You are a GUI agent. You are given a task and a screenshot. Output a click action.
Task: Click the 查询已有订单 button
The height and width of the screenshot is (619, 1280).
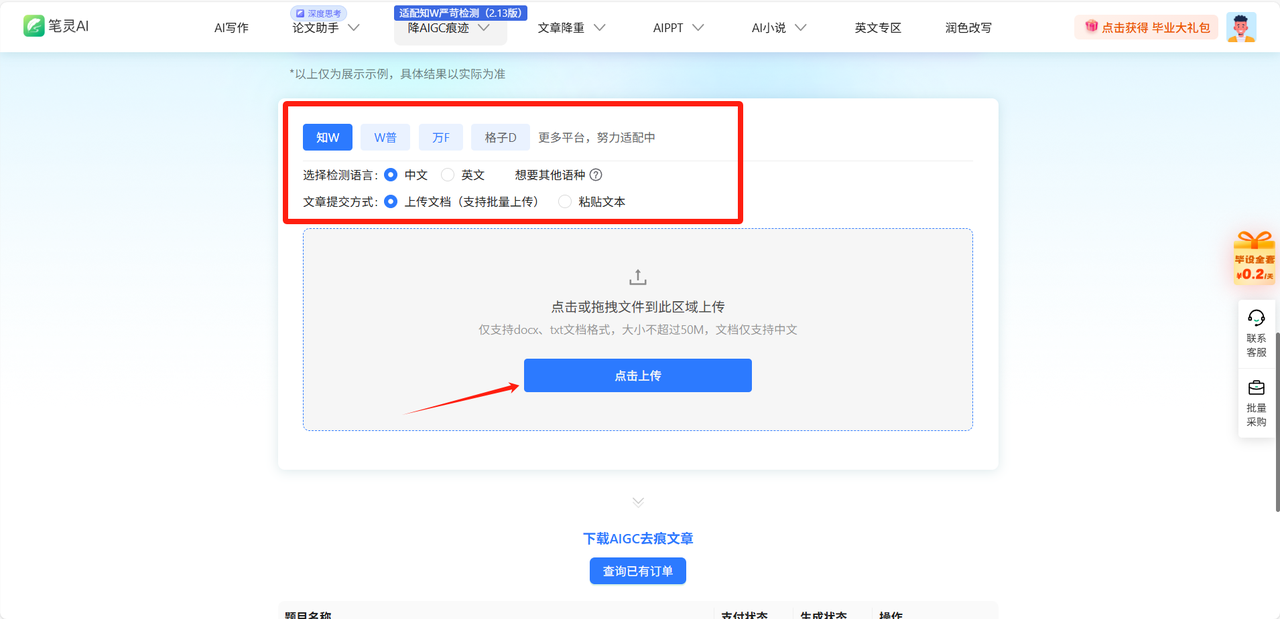pyautogui.click(x=638, y=571)
